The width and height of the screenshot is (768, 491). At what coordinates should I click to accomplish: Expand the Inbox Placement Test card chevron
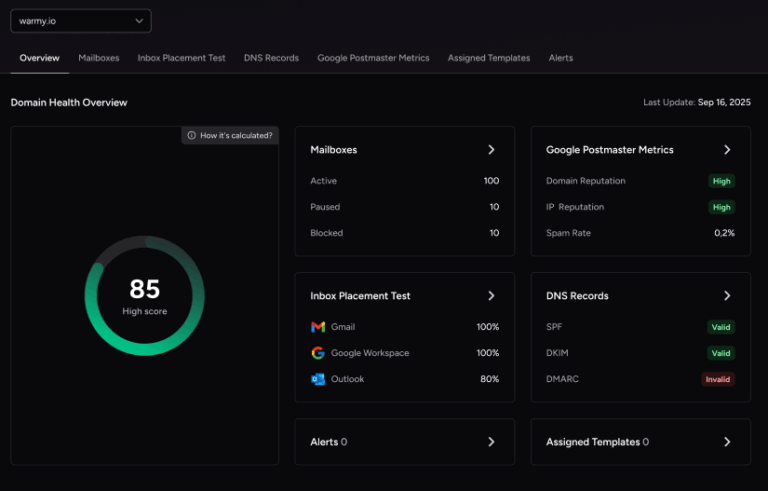[x=491, y=295]
